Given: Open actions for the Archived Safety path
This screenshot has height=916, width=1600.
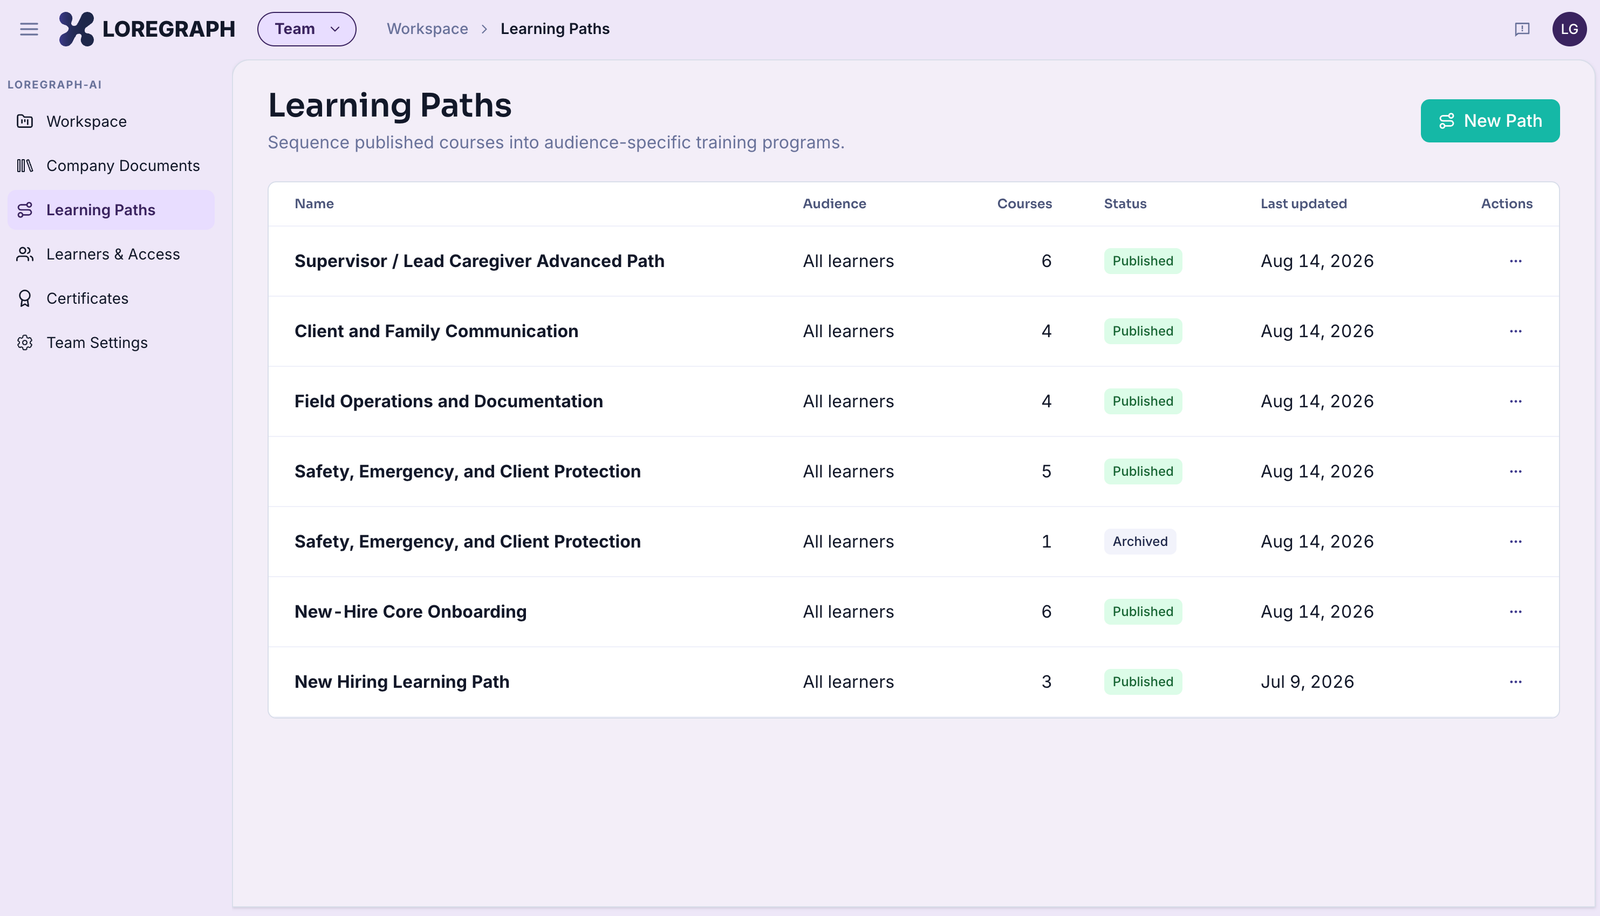Looking at the screenshot, I should [x=1516, y=541].
